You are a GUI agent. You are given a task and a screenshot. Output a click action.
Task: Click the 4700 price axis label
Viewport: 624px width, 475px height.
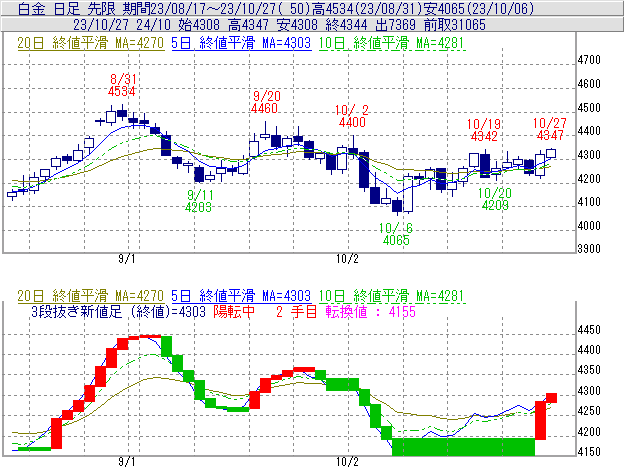(x=589, y=60)
